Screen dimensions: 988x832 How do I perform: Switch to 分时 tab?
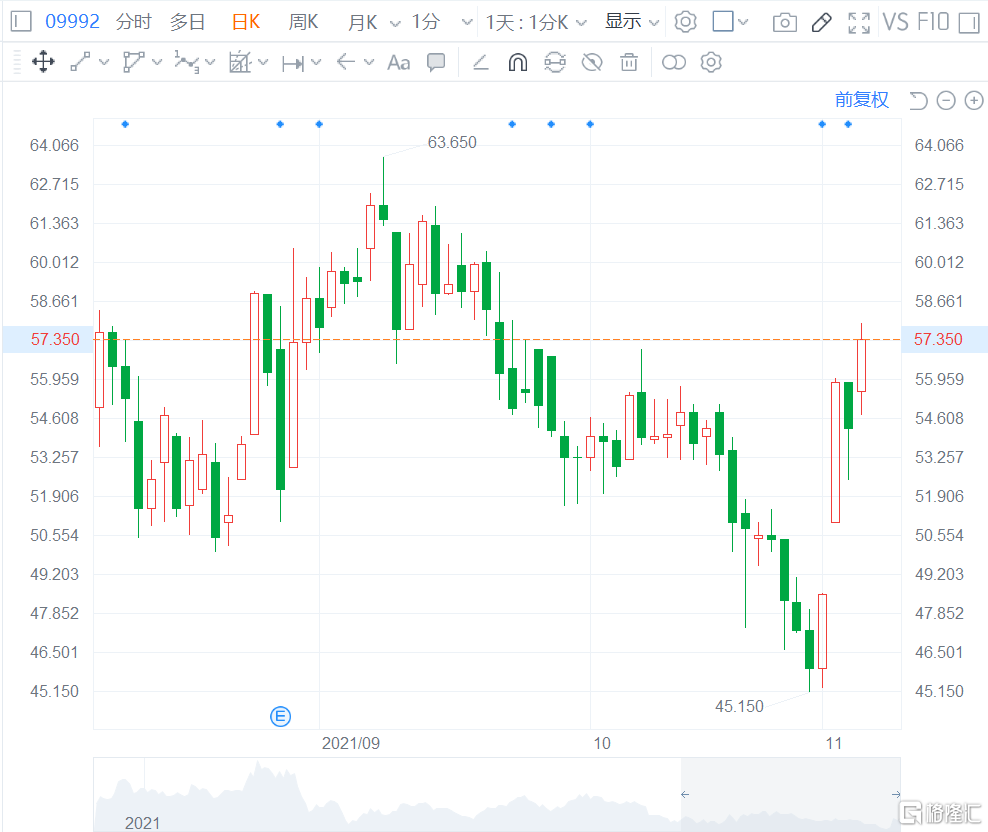pyautogui.click(x=133, y=22)
